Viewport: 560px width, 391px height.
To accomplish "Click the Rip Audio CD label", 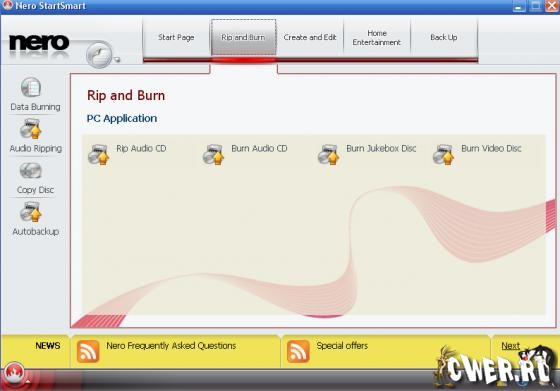I will click(141, 148).
